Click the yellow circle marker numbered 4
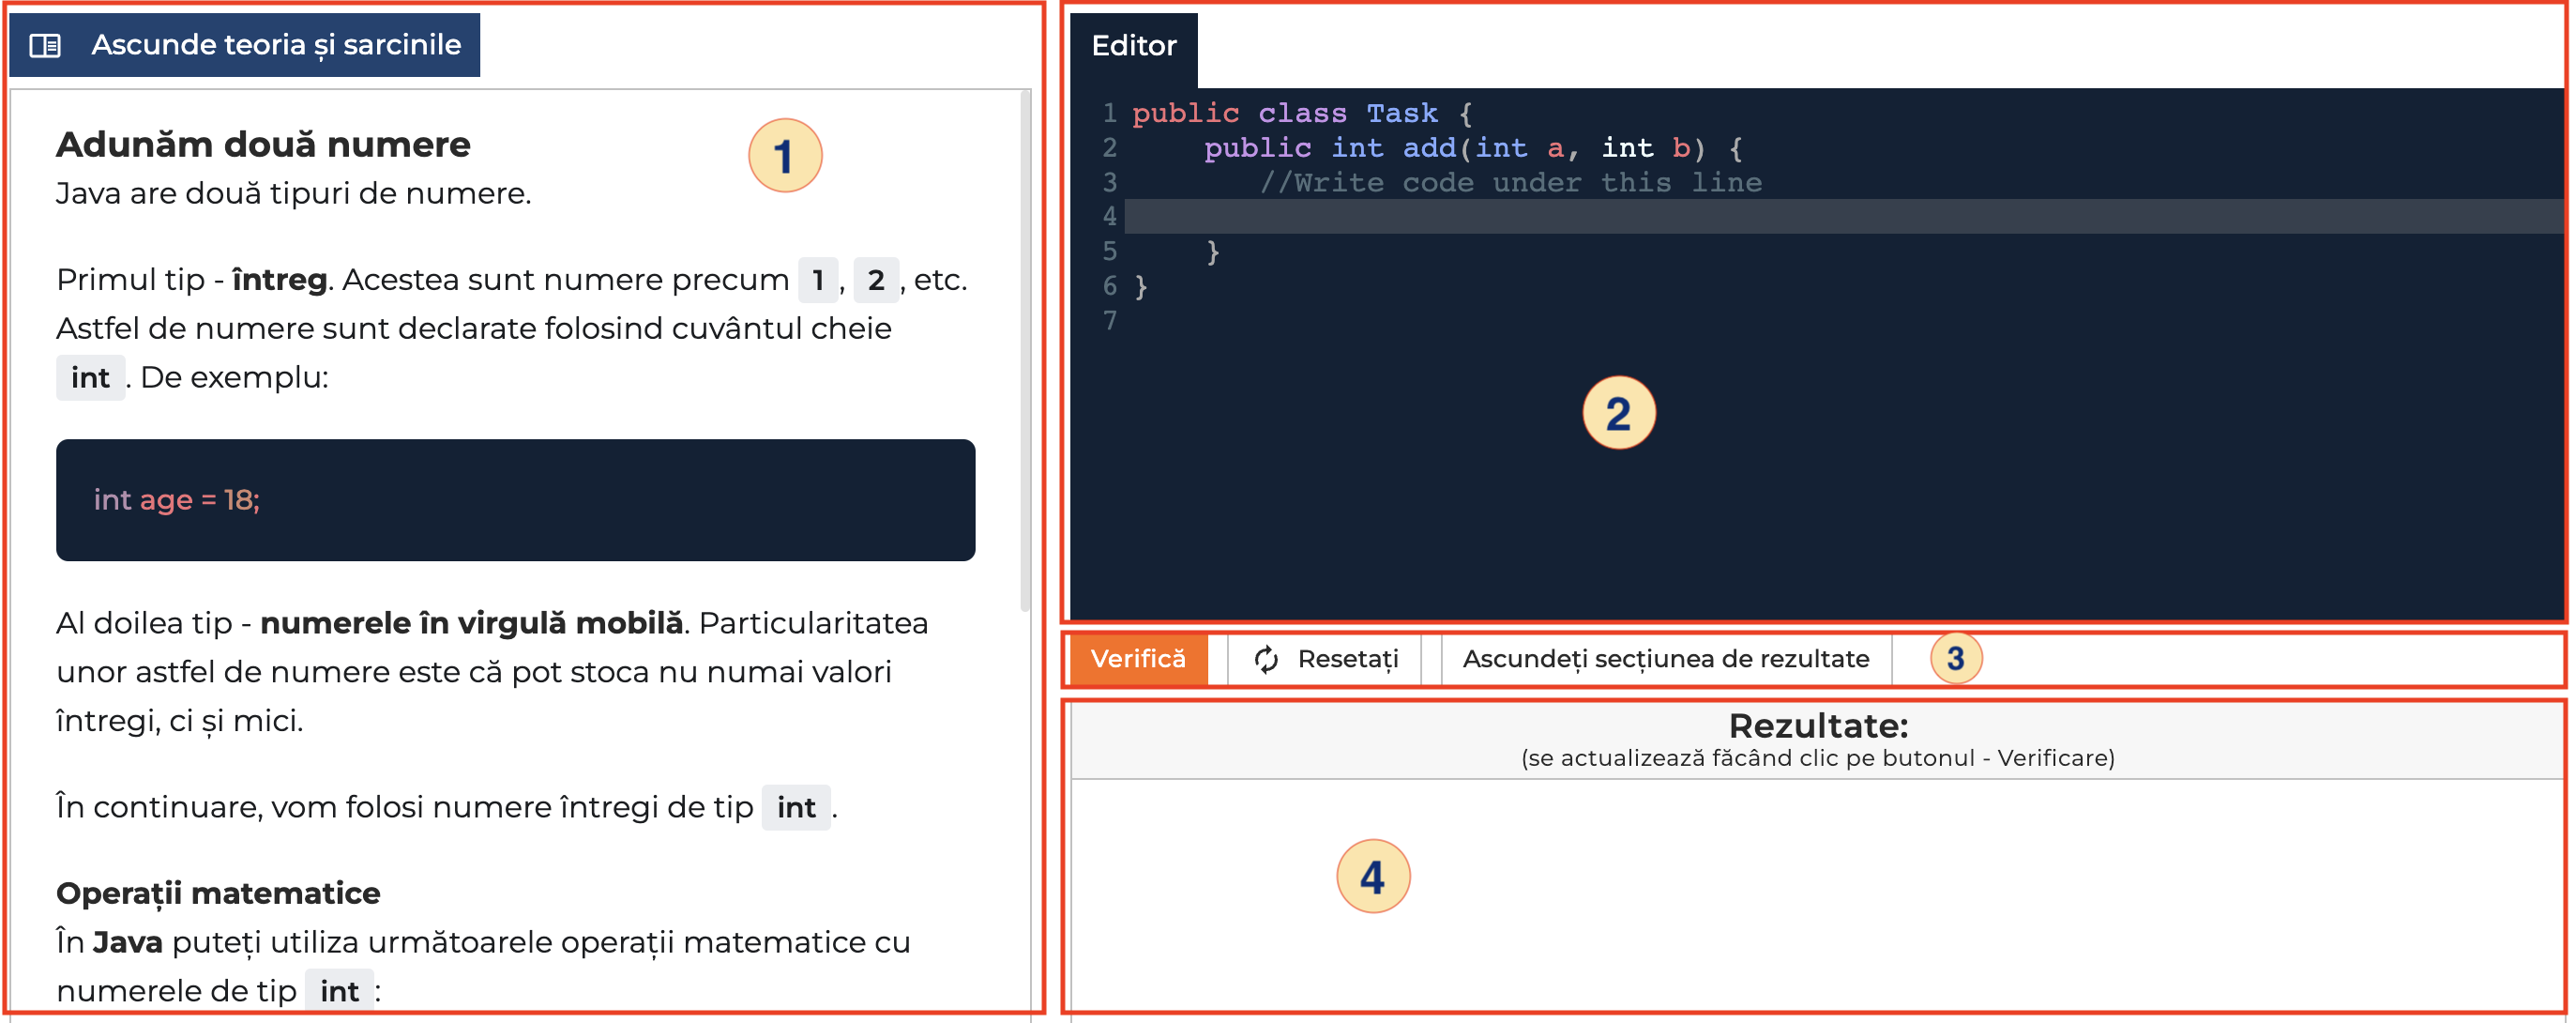 pos(1372,877)
